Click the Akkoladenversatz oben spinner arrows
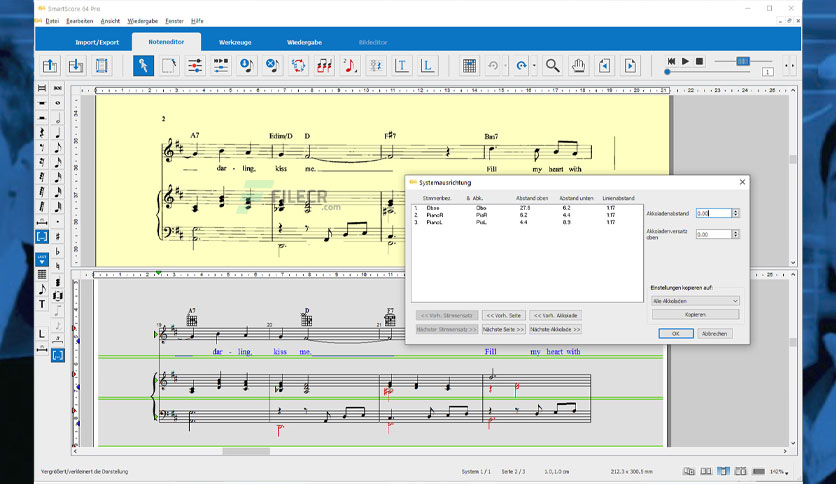The height and width of the screenshot is (484, 836). (735, 234)
